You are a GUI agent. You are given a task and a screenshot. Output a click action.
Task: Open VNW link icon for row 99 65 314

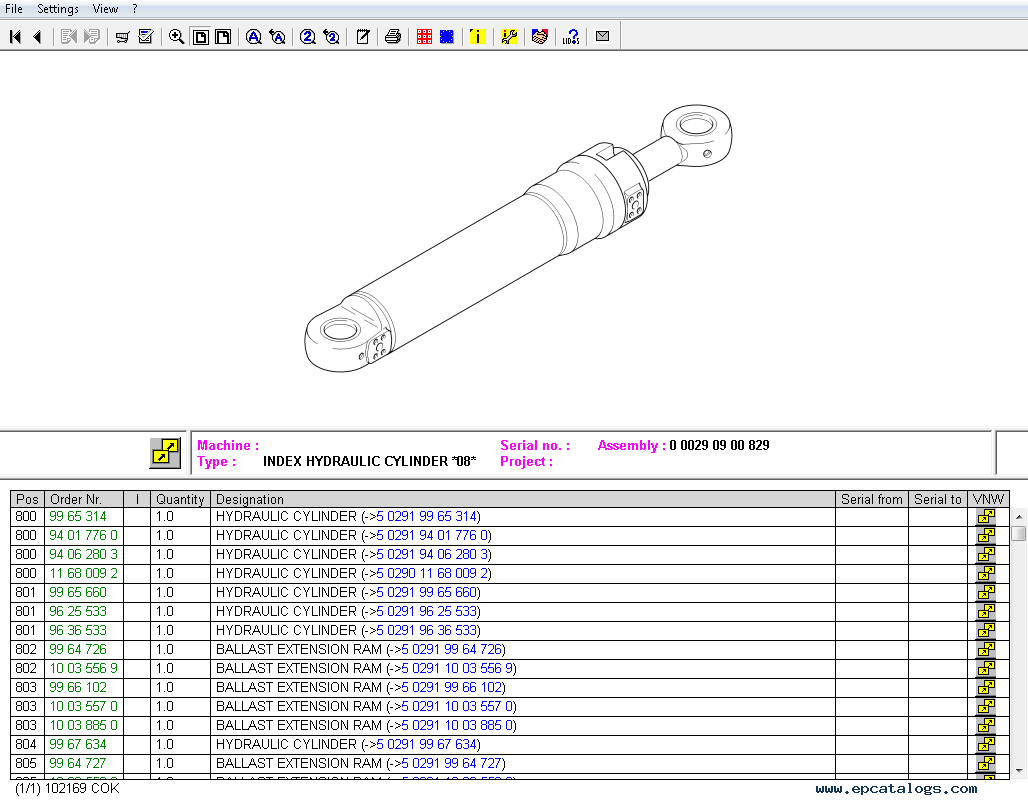(987, 517)
